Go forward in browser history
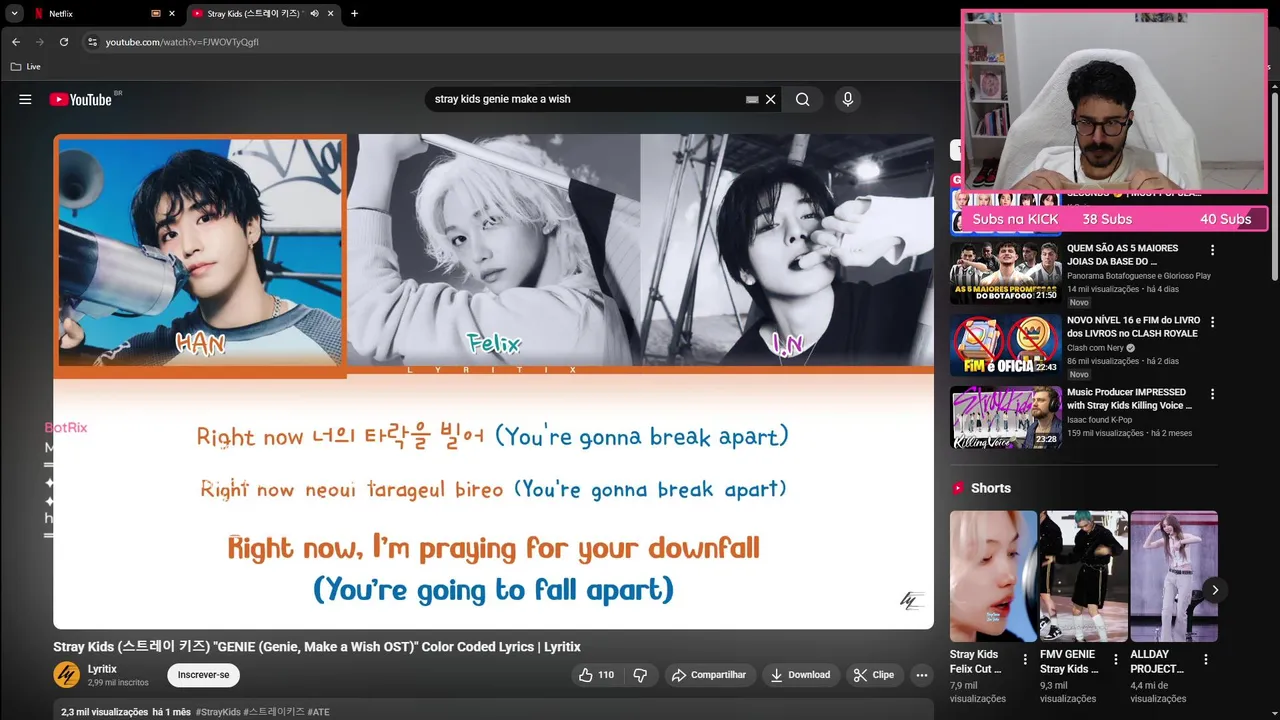 click(x=40, y=42)
